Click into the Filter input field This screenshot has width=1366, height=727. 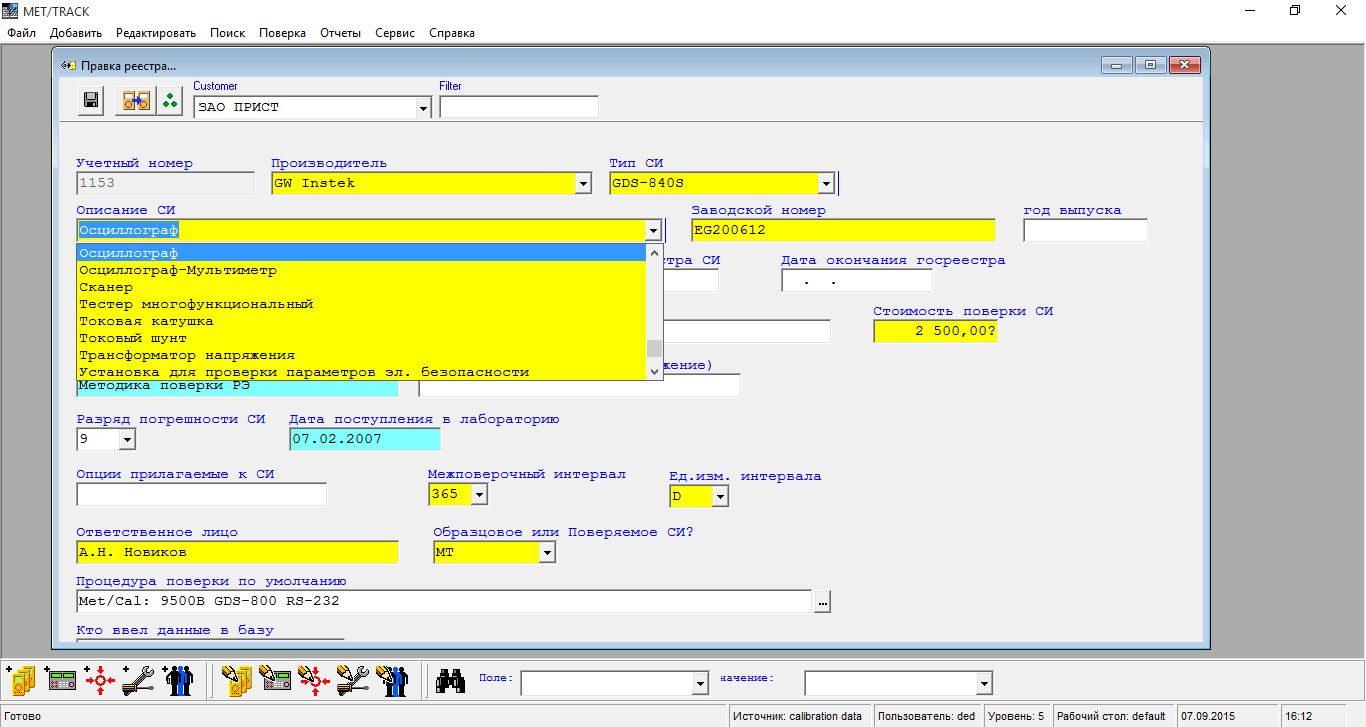coord(518,107)
